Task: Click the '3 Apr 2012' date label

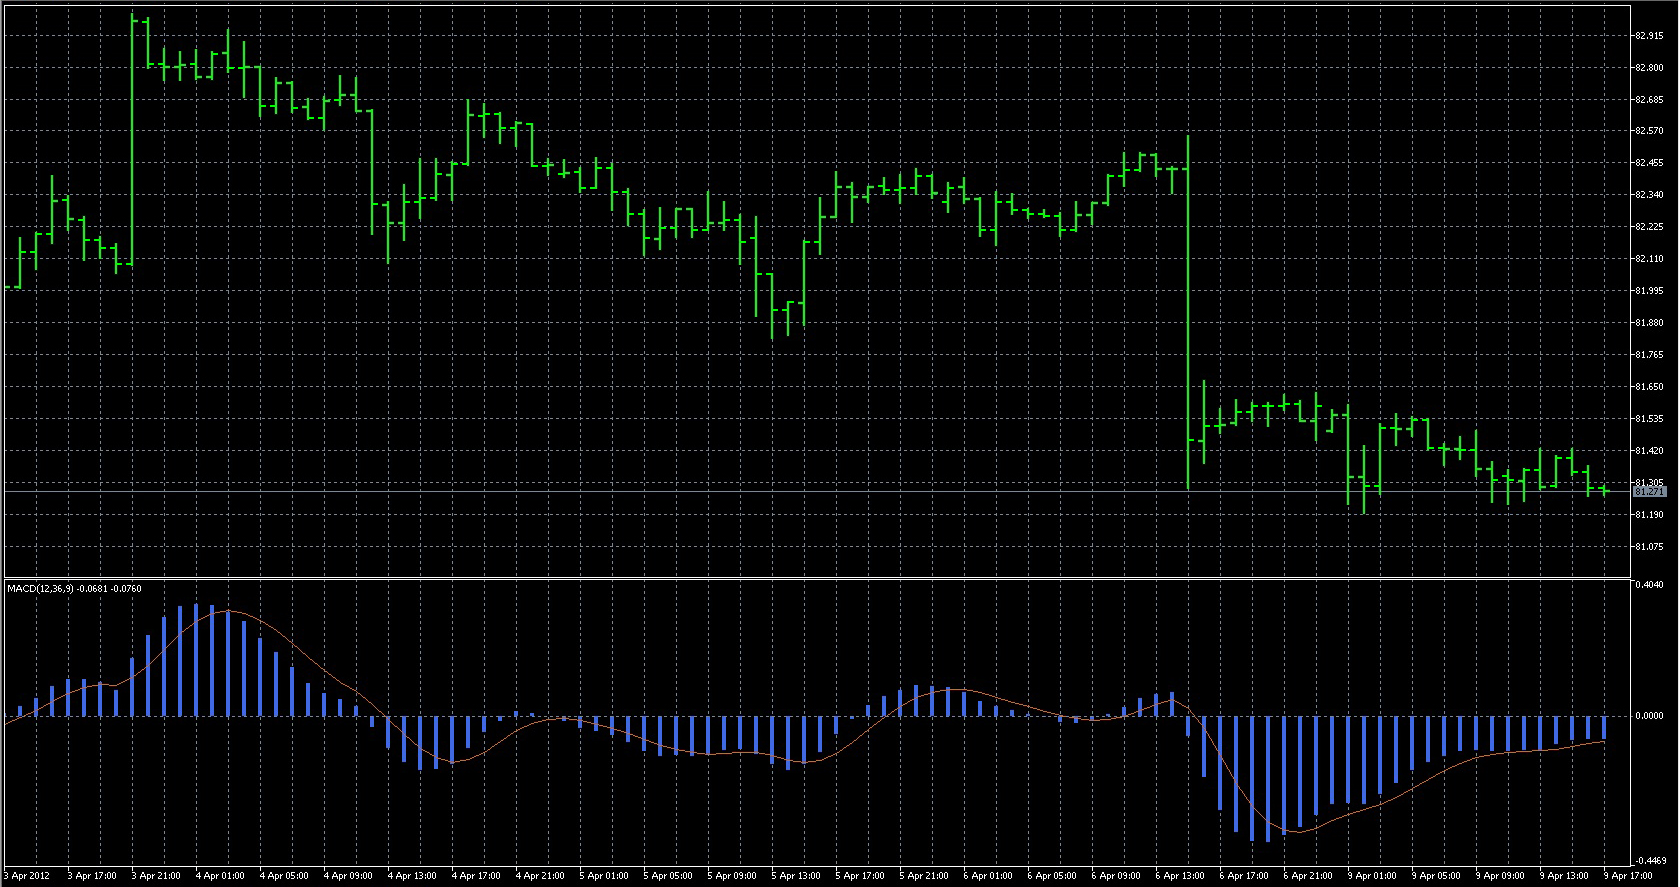Action: coord(27,876)
